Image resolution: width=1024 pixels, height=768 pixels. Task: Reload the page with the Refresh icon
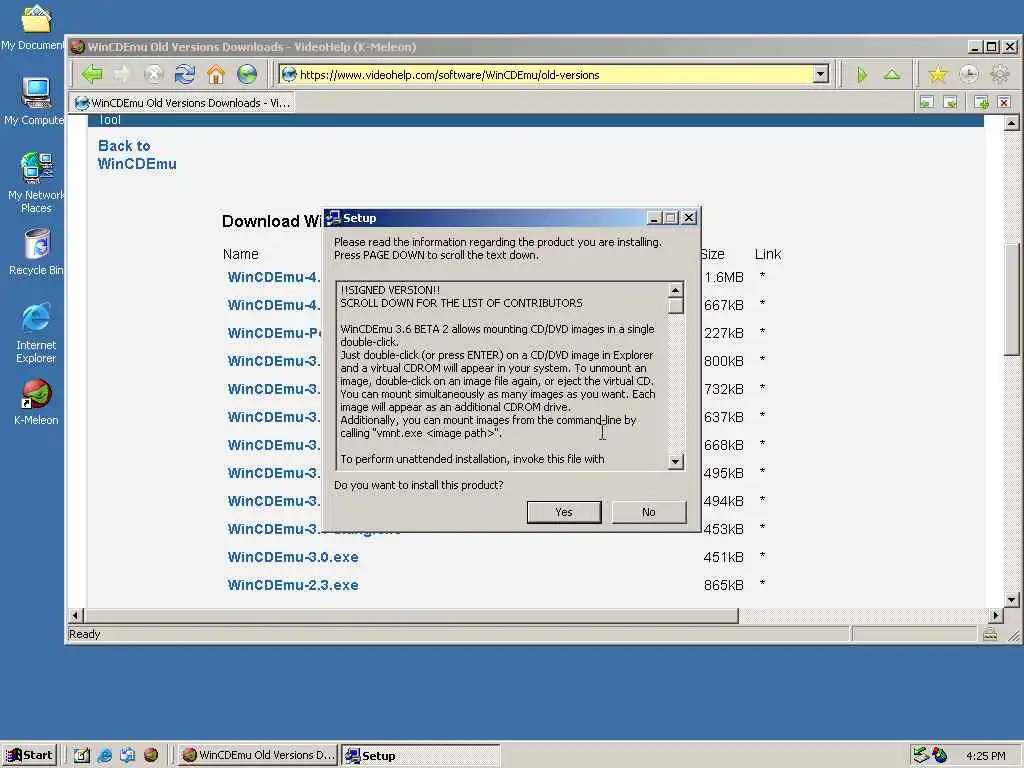[185, 74]
